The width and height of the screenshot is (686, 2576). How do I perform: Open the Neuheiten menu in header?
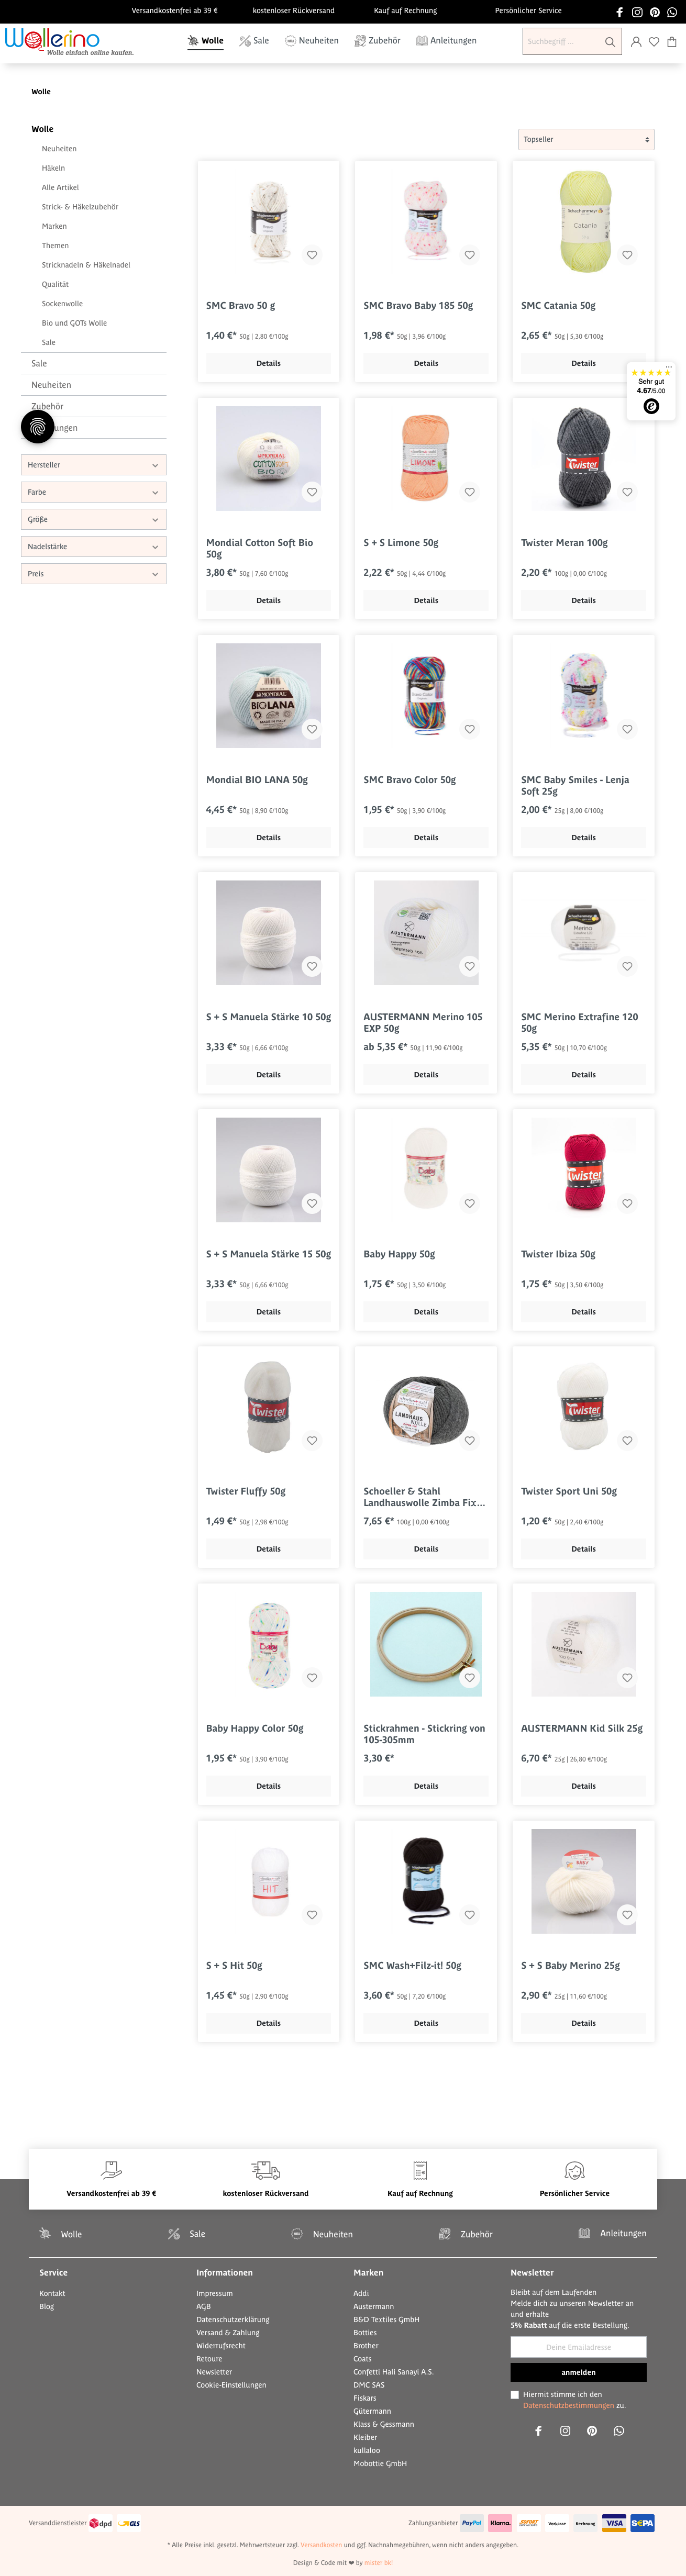tap(312, 41)
